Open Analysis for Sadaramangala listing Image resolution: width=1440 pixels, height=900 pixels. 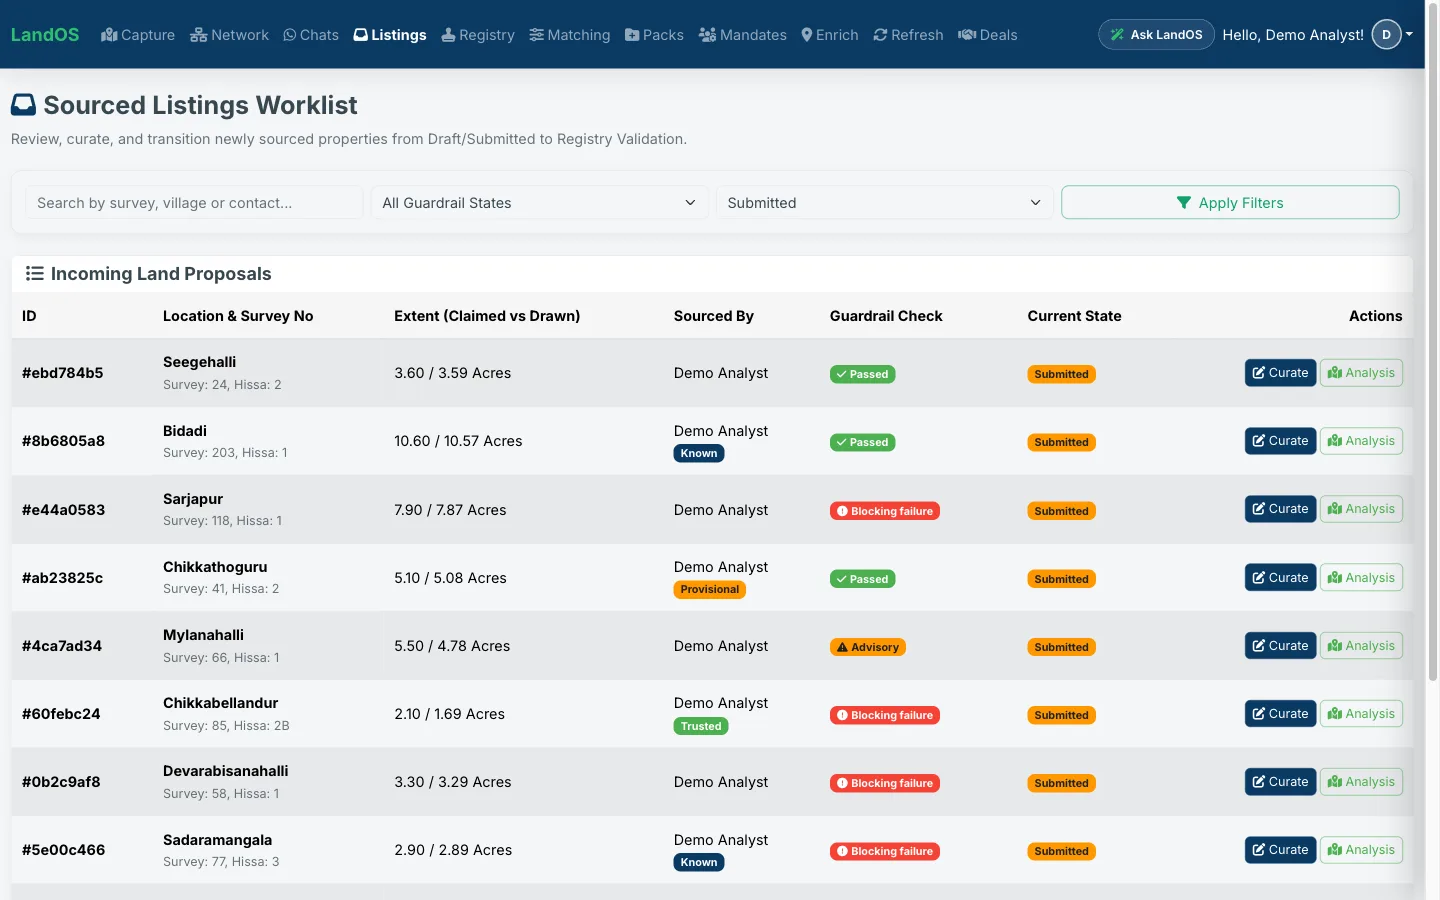(1361, 850)
